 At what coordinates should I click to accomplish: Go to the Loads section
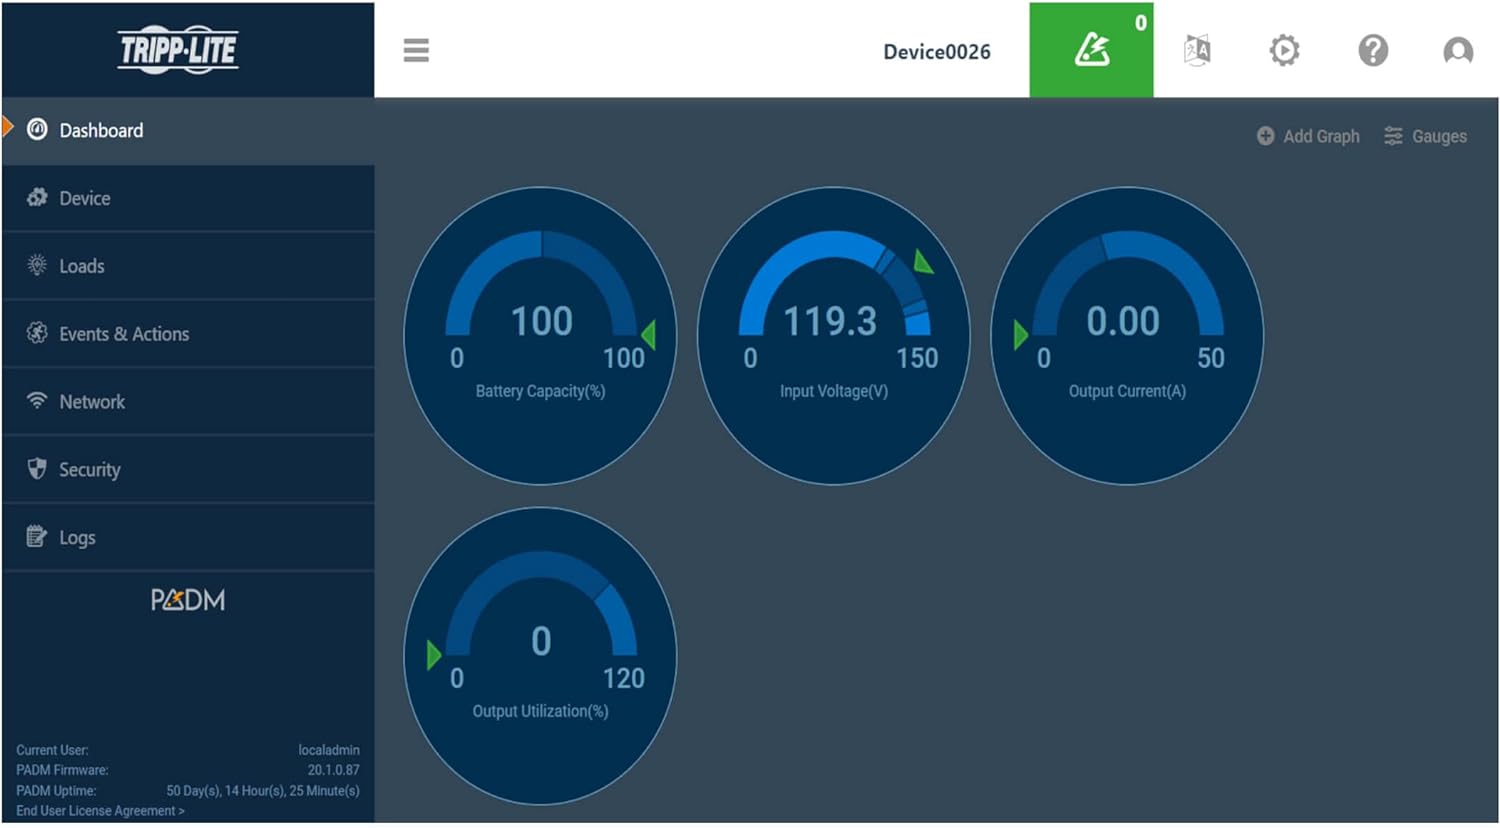click(x=82, y=266)
